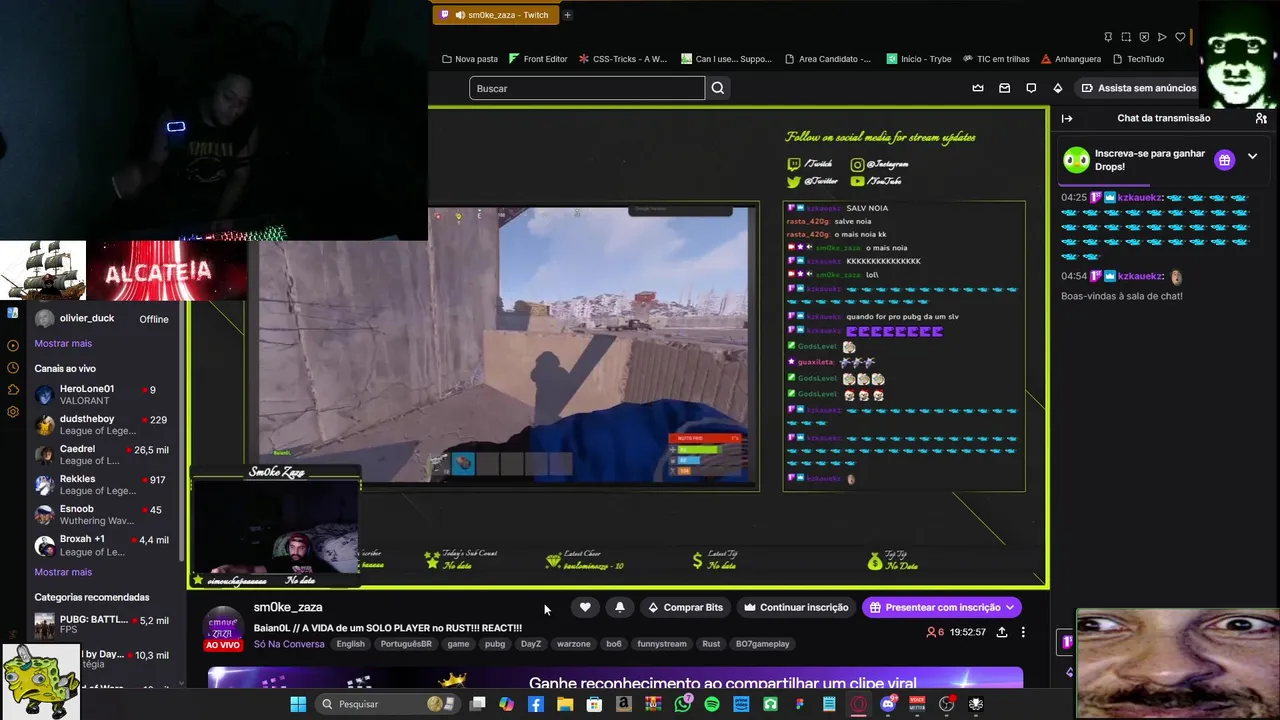Switch to sm0ke_zaza Twitch browser tab
This screenshot has height=720, width=1280.
tap(495, 15)
